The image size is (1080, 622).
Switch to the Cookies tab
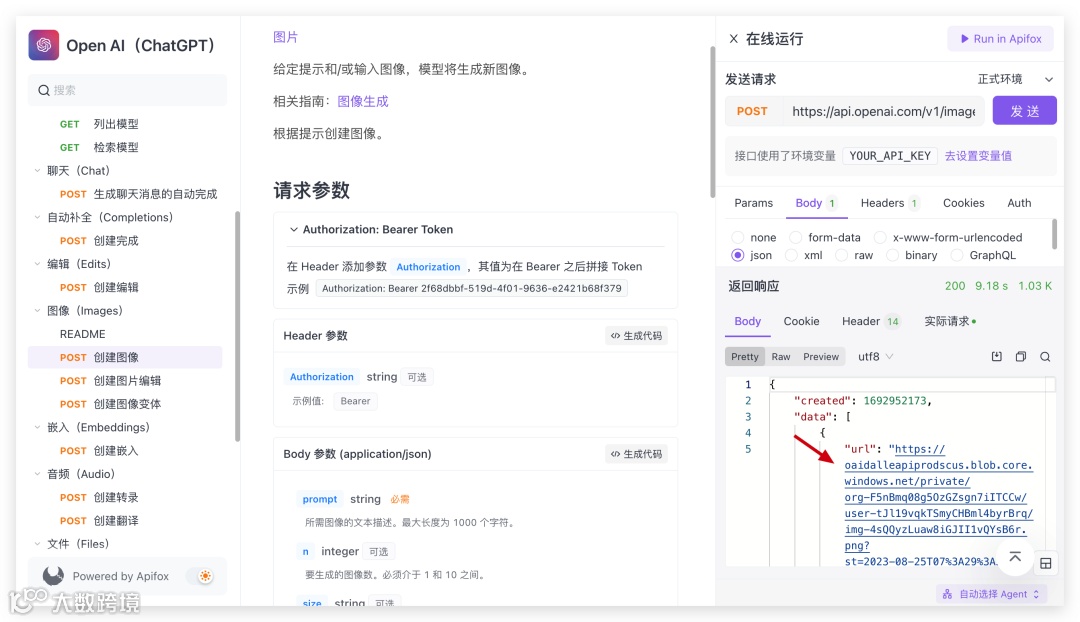pos(963,203)
